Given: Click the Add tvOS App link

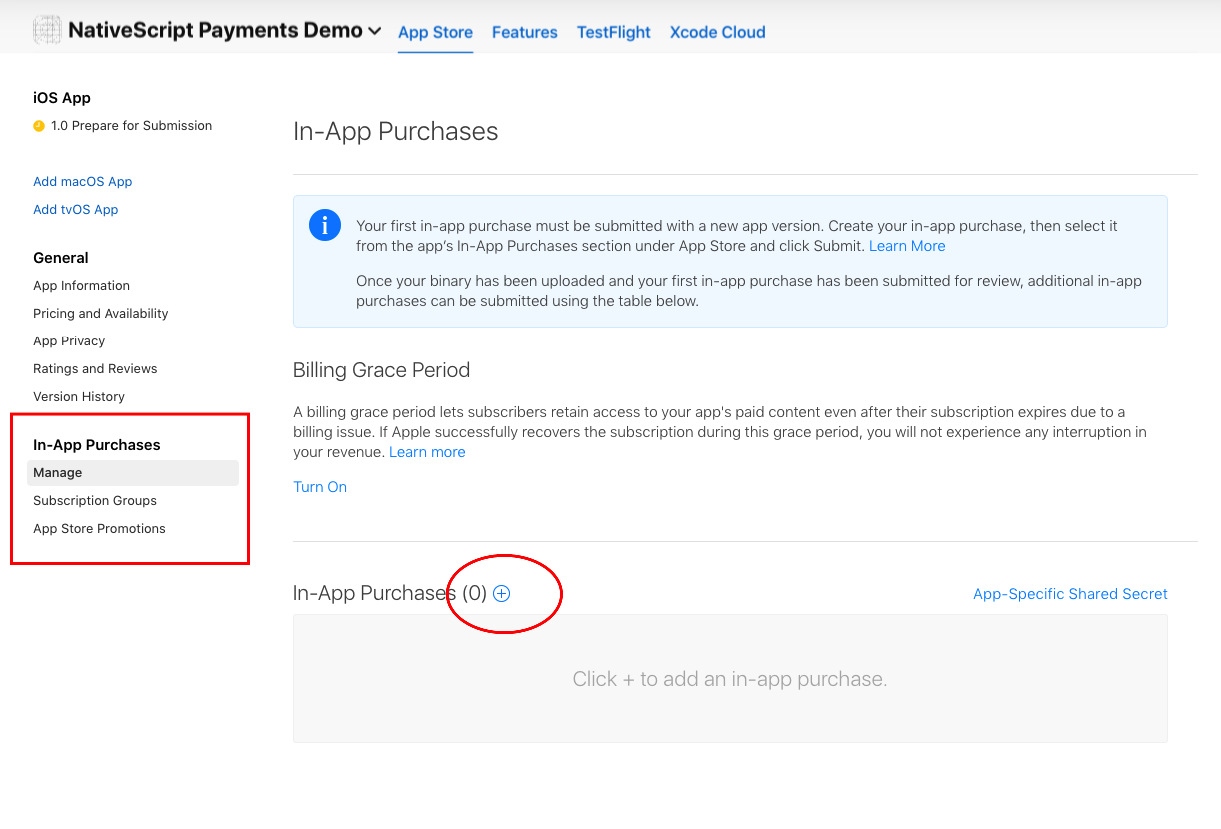Looking at the screenshot, I should click(x=76, y=210).
